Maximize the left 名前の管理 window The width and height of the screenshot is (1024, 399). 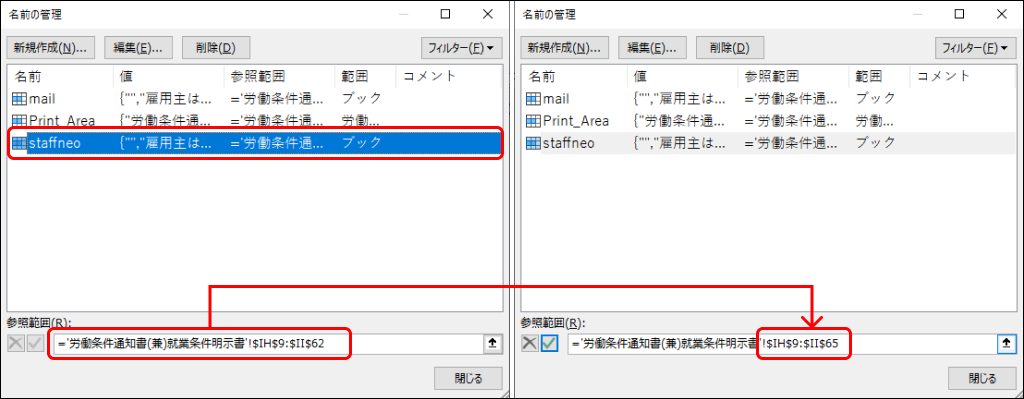tap(445, 14)
